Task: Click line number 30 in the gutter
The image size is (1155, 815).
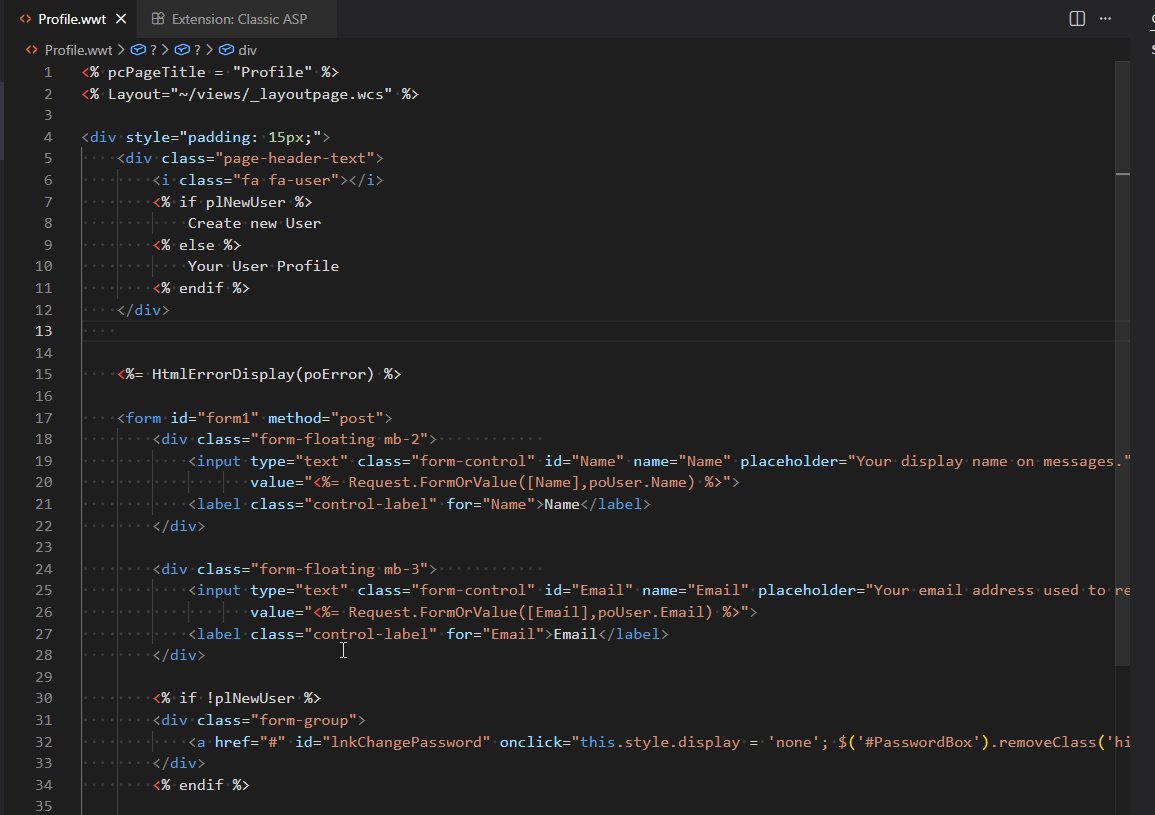Action: point(43,698)
